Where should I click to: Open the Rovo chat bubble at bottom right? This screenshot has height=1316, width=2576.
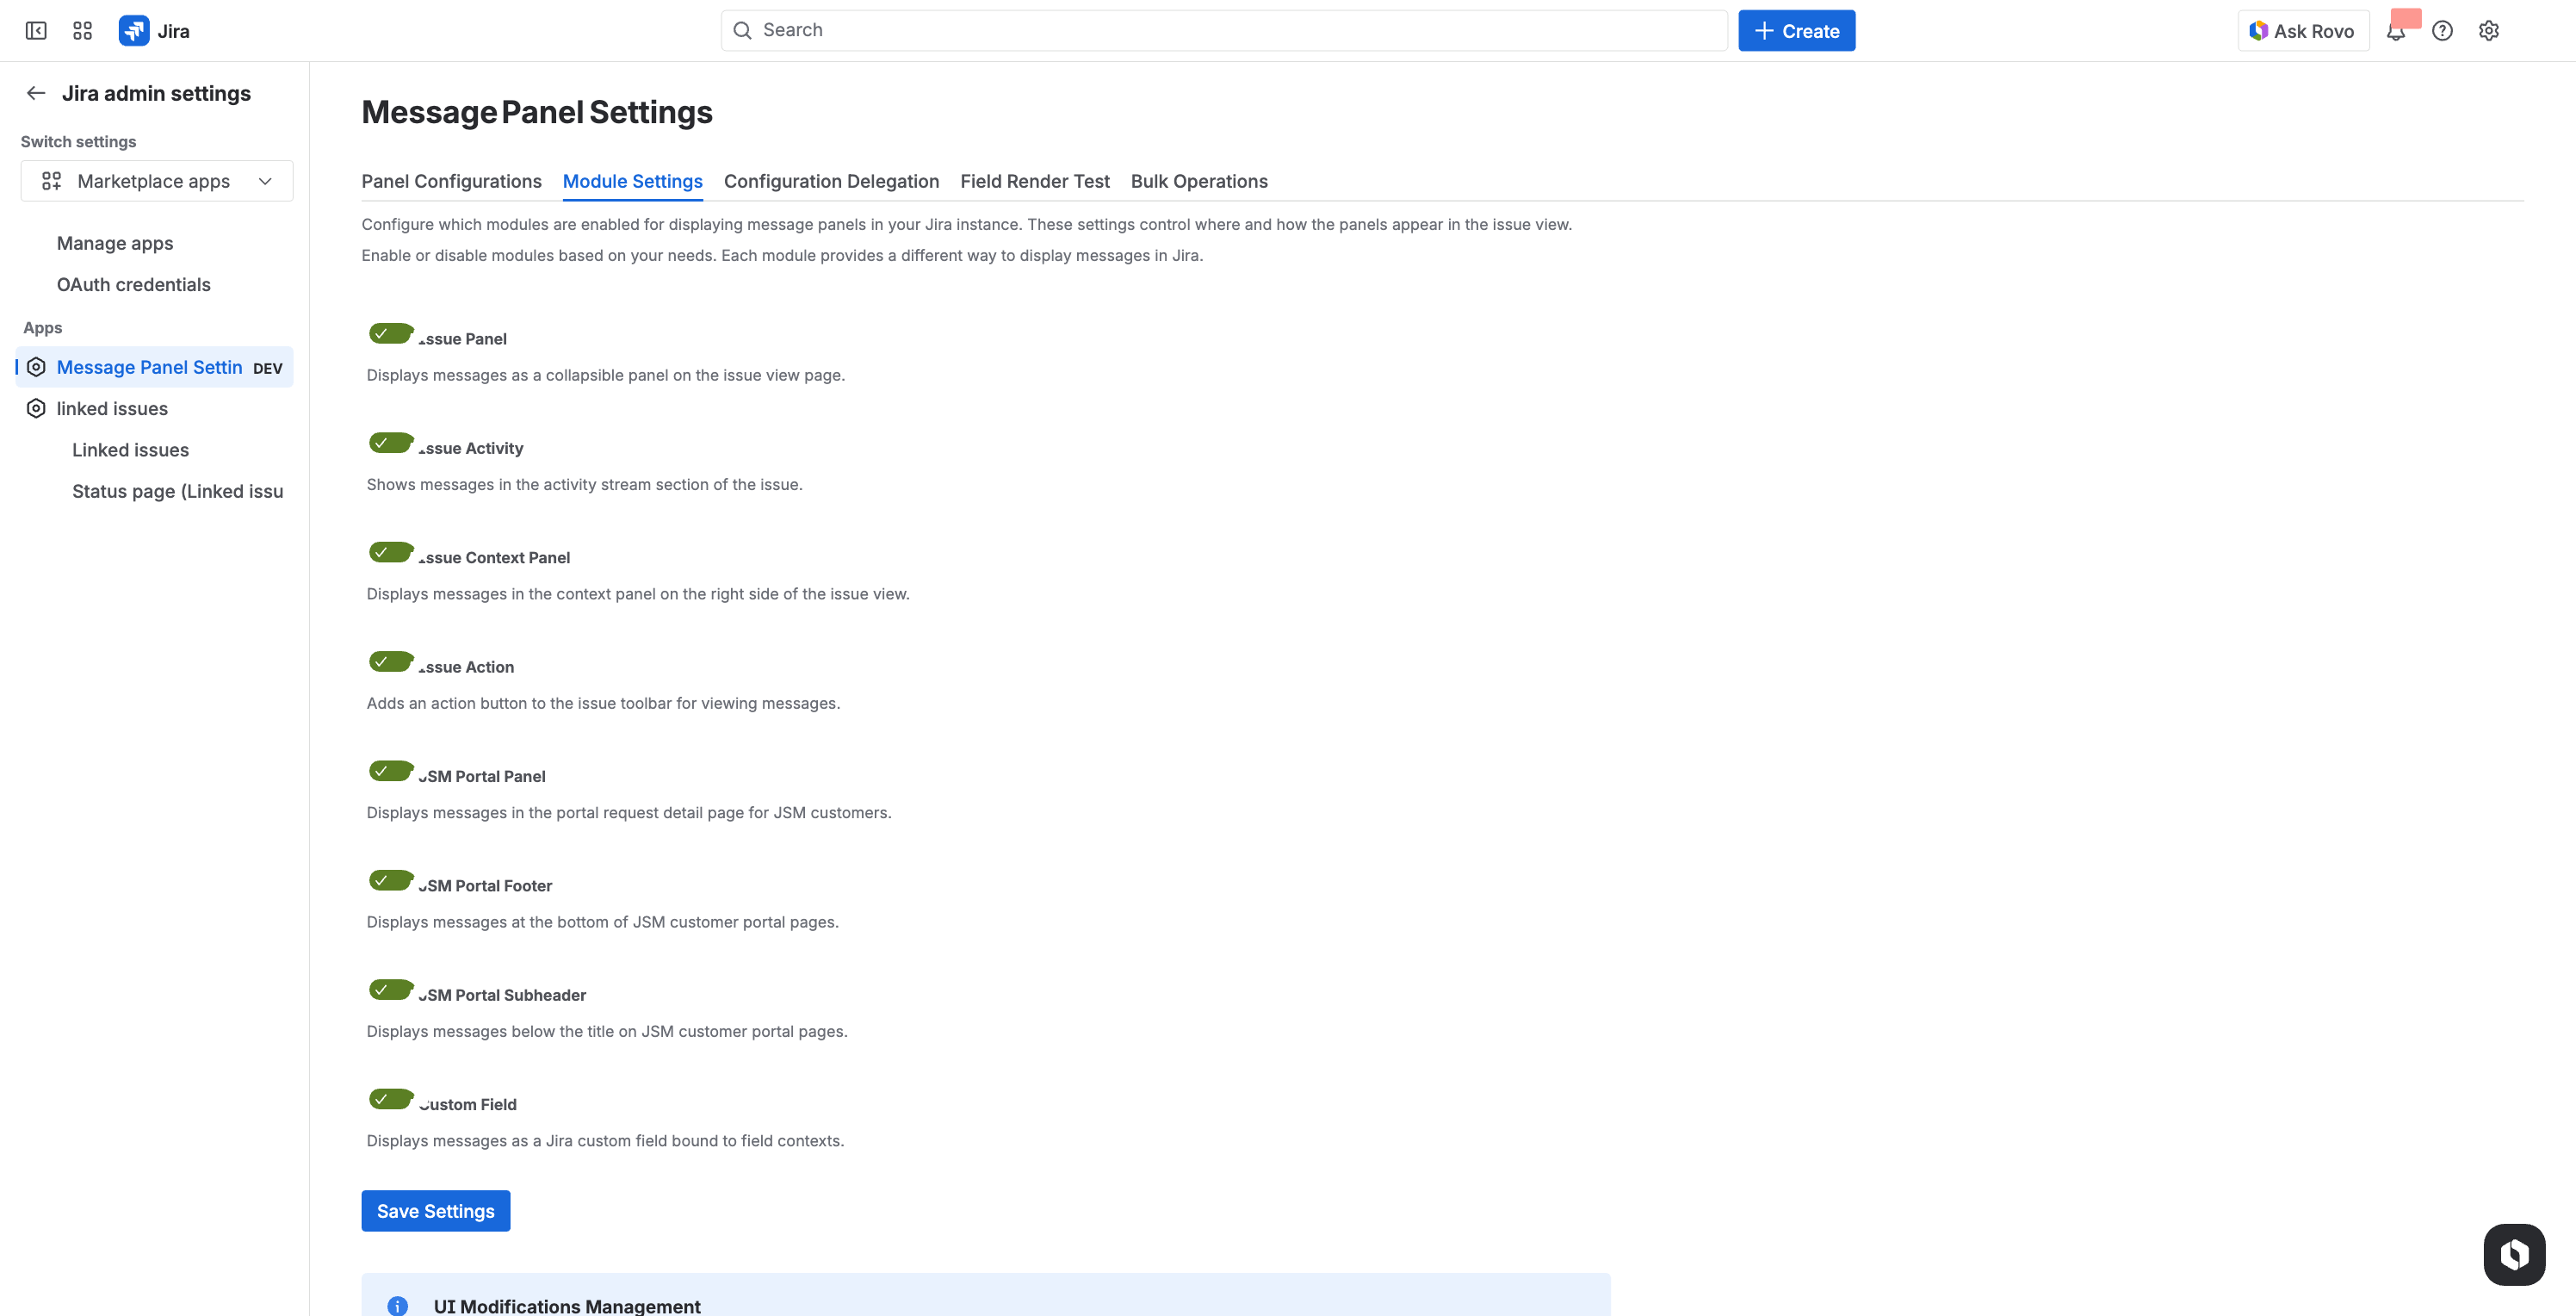[2513, 1254]
